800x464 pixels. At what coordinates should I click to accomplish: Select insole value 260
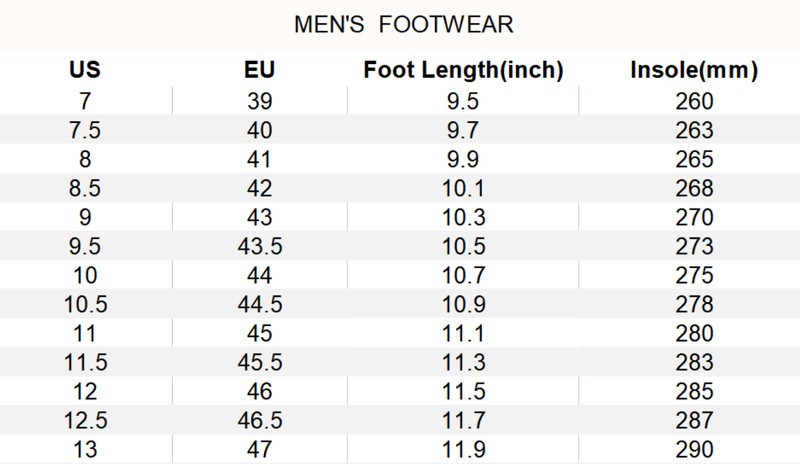(x=694, y=101)
